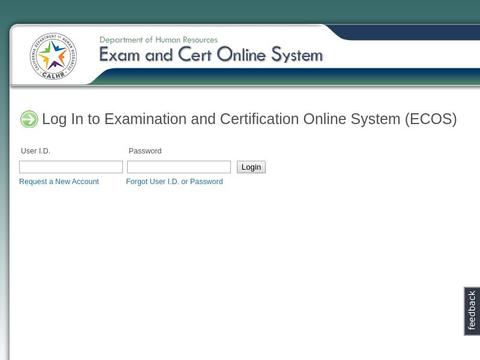The width and height of the screenshot is (480, 360).
Task: Focus the User I.D. input field
Action: pyautogui.click(x=71, y=167)
